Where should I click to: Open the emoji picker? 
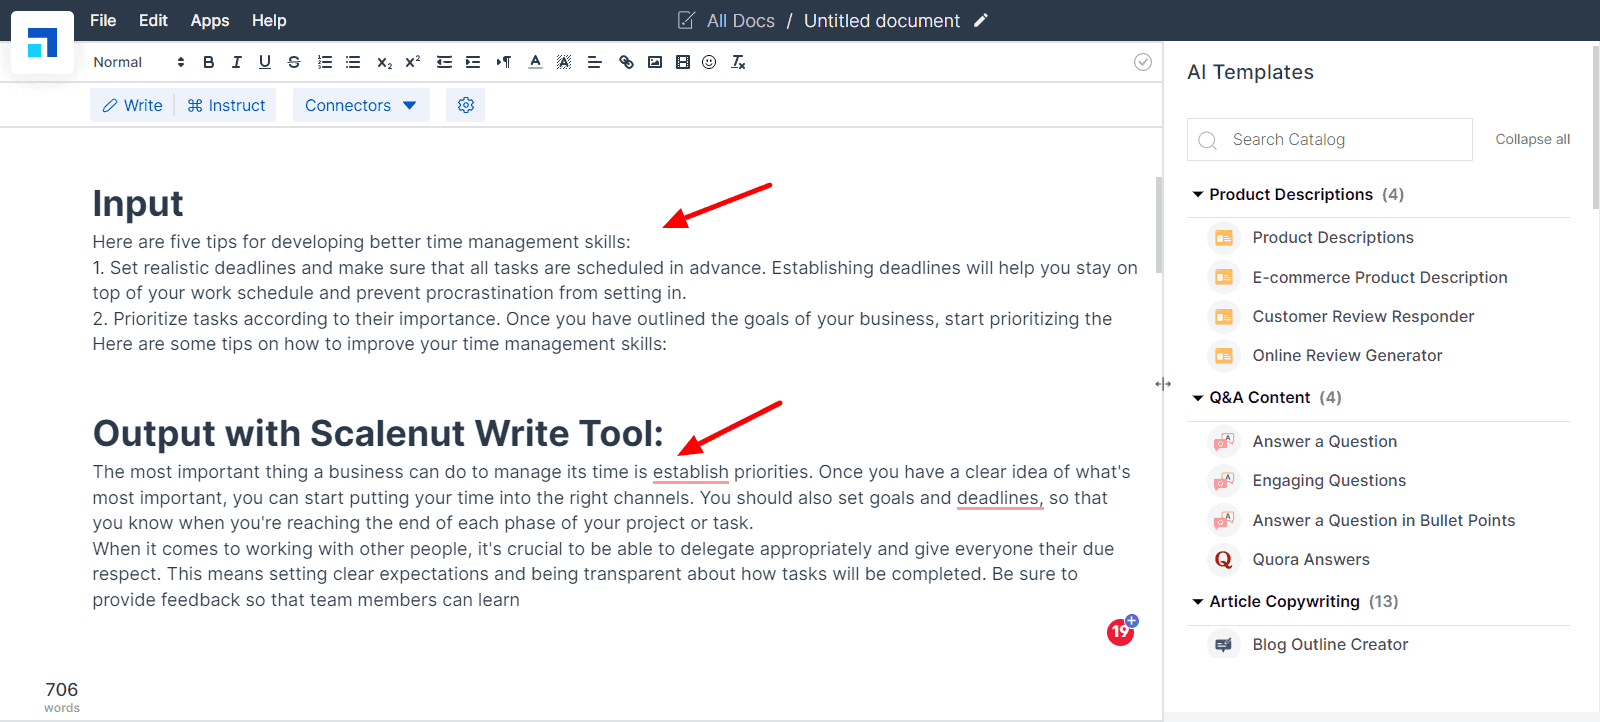(709, 62)
